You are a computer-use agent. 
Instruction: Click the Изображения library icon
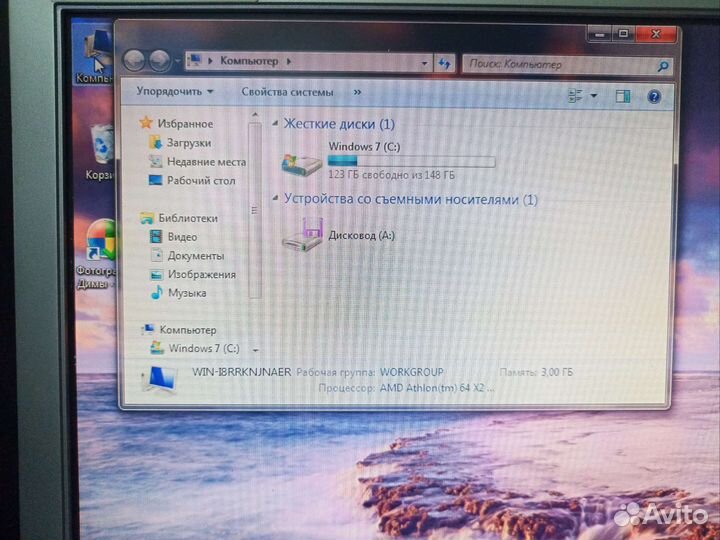pyautogui.click(x=157, y=275)
